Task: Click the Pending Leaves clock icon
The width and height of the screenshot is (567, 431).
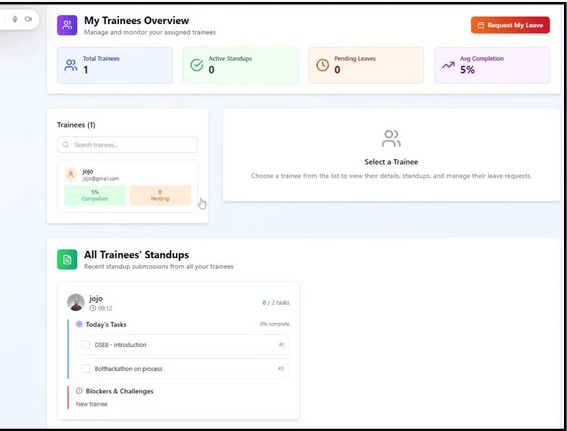Action: [x=323, y=65]
